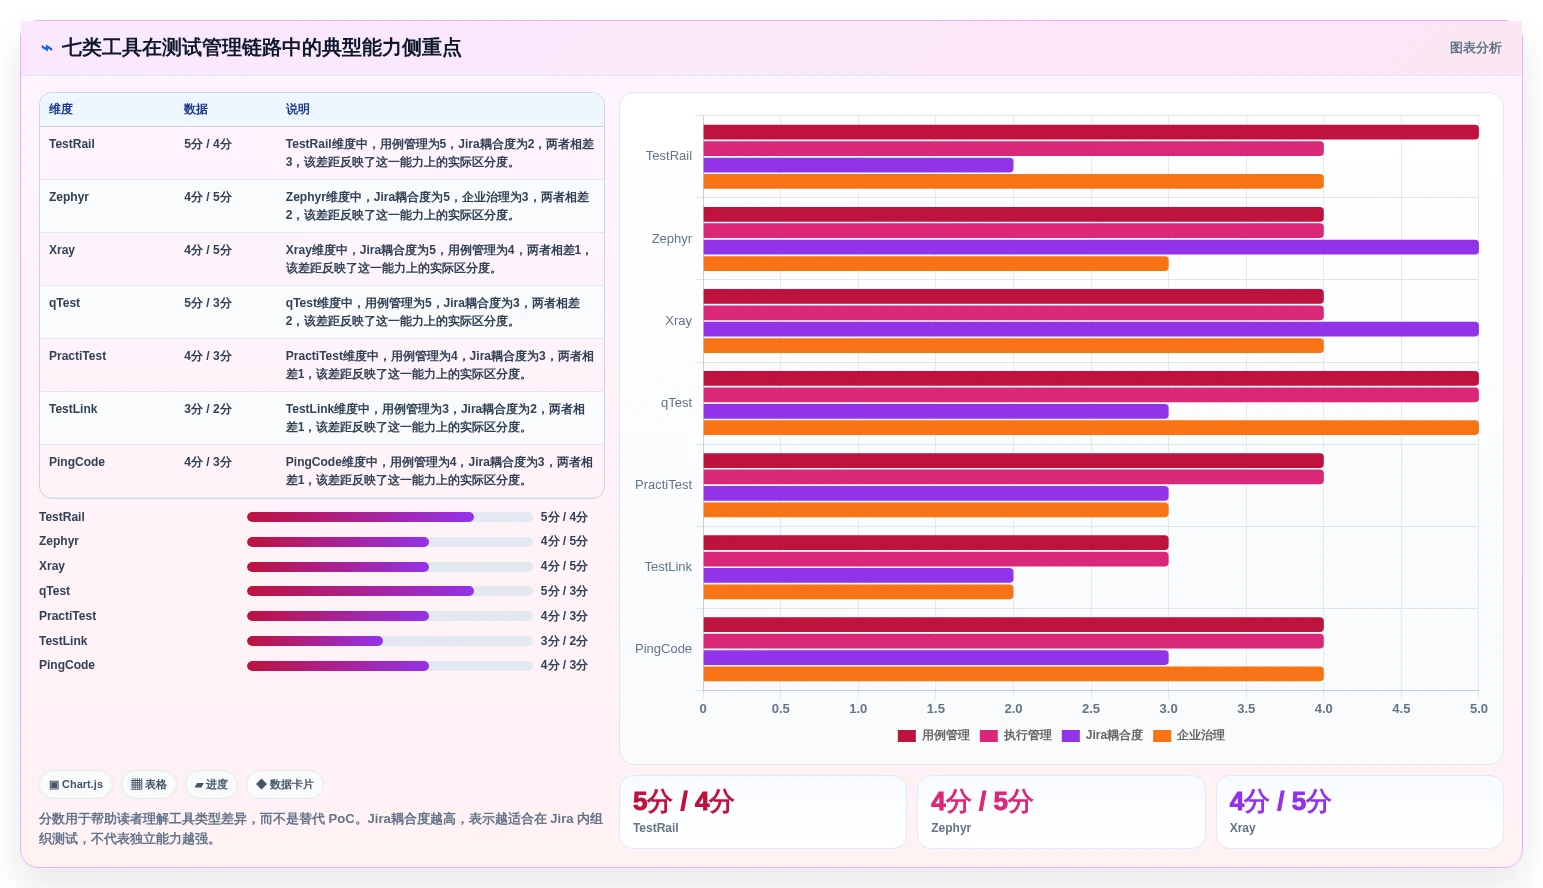1543x888 pixels.
Task: Click the PingCode description text in the table
Action: pos(440,471)
